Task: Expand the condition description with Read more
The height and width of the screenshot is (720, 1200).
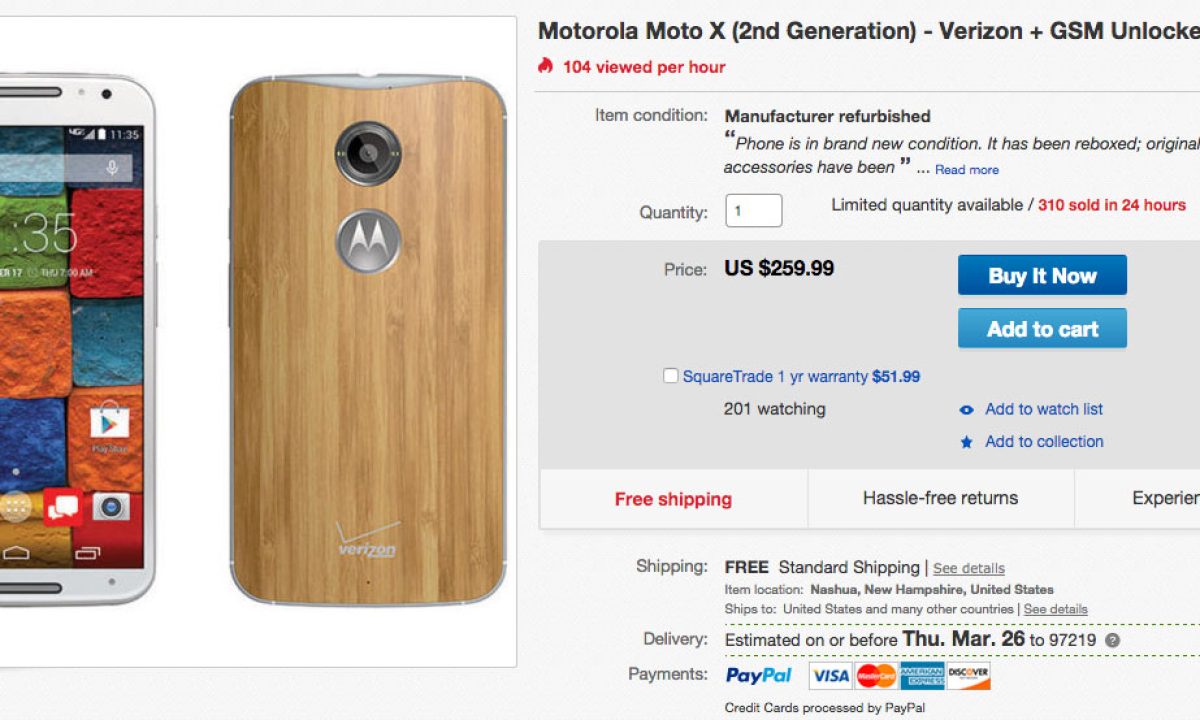Action: (966, 170)
